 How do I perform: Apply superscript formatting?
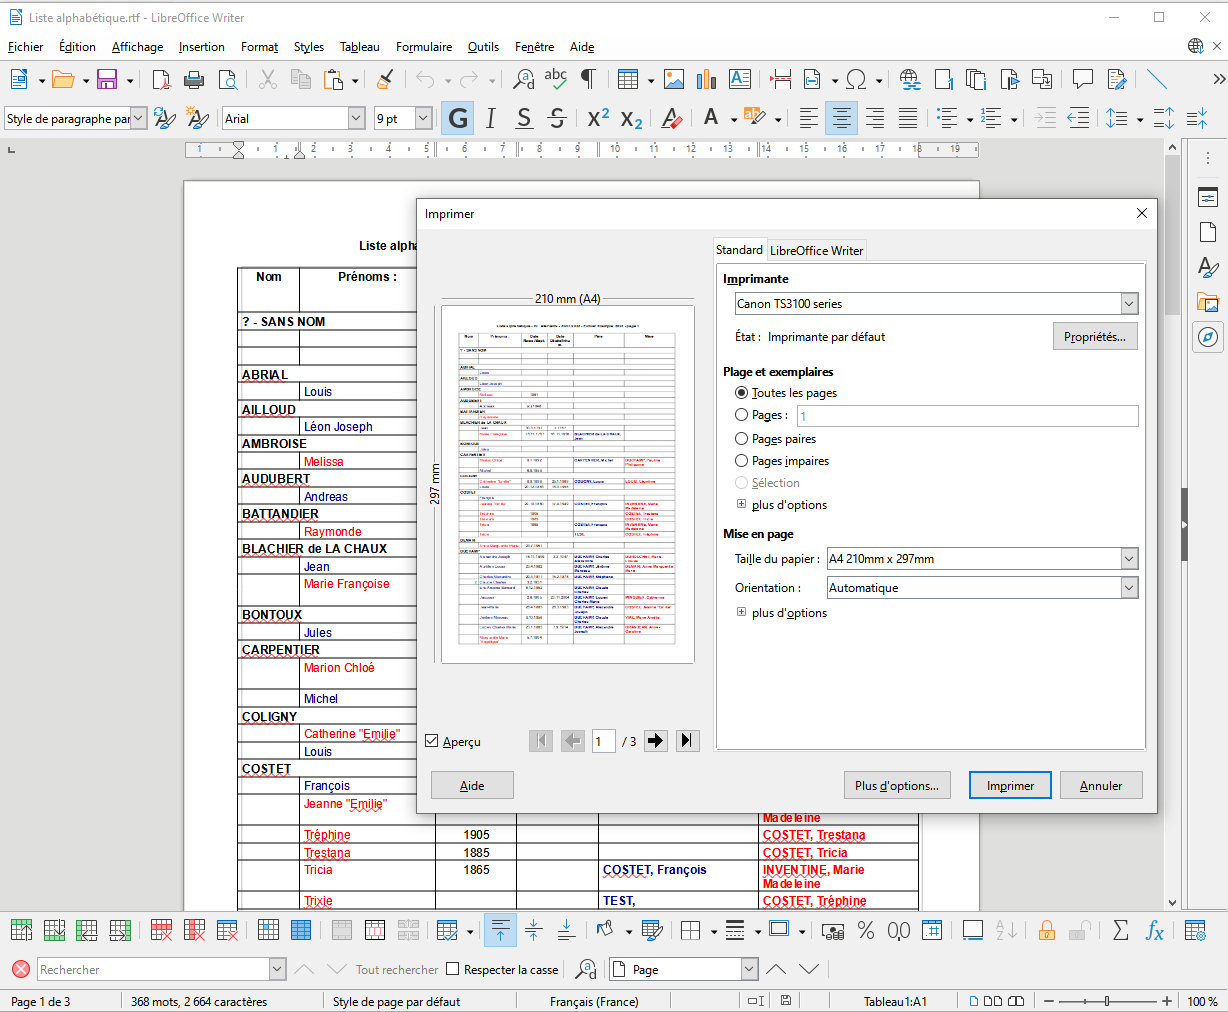click(x=596, y=118)
